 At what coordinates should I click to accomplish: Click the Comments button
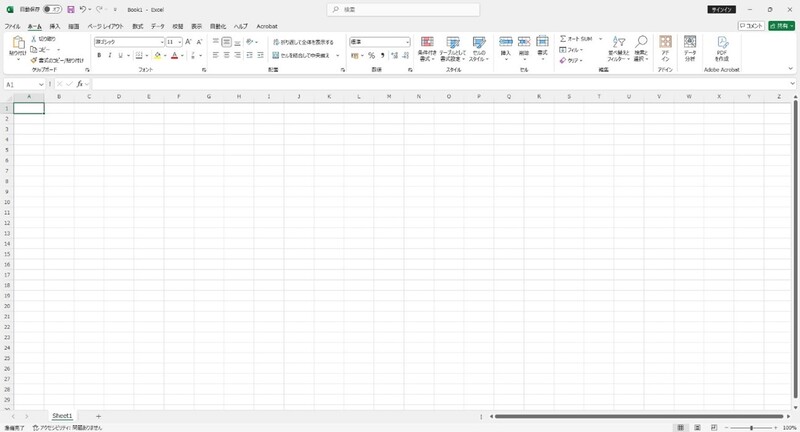(751, 26)
